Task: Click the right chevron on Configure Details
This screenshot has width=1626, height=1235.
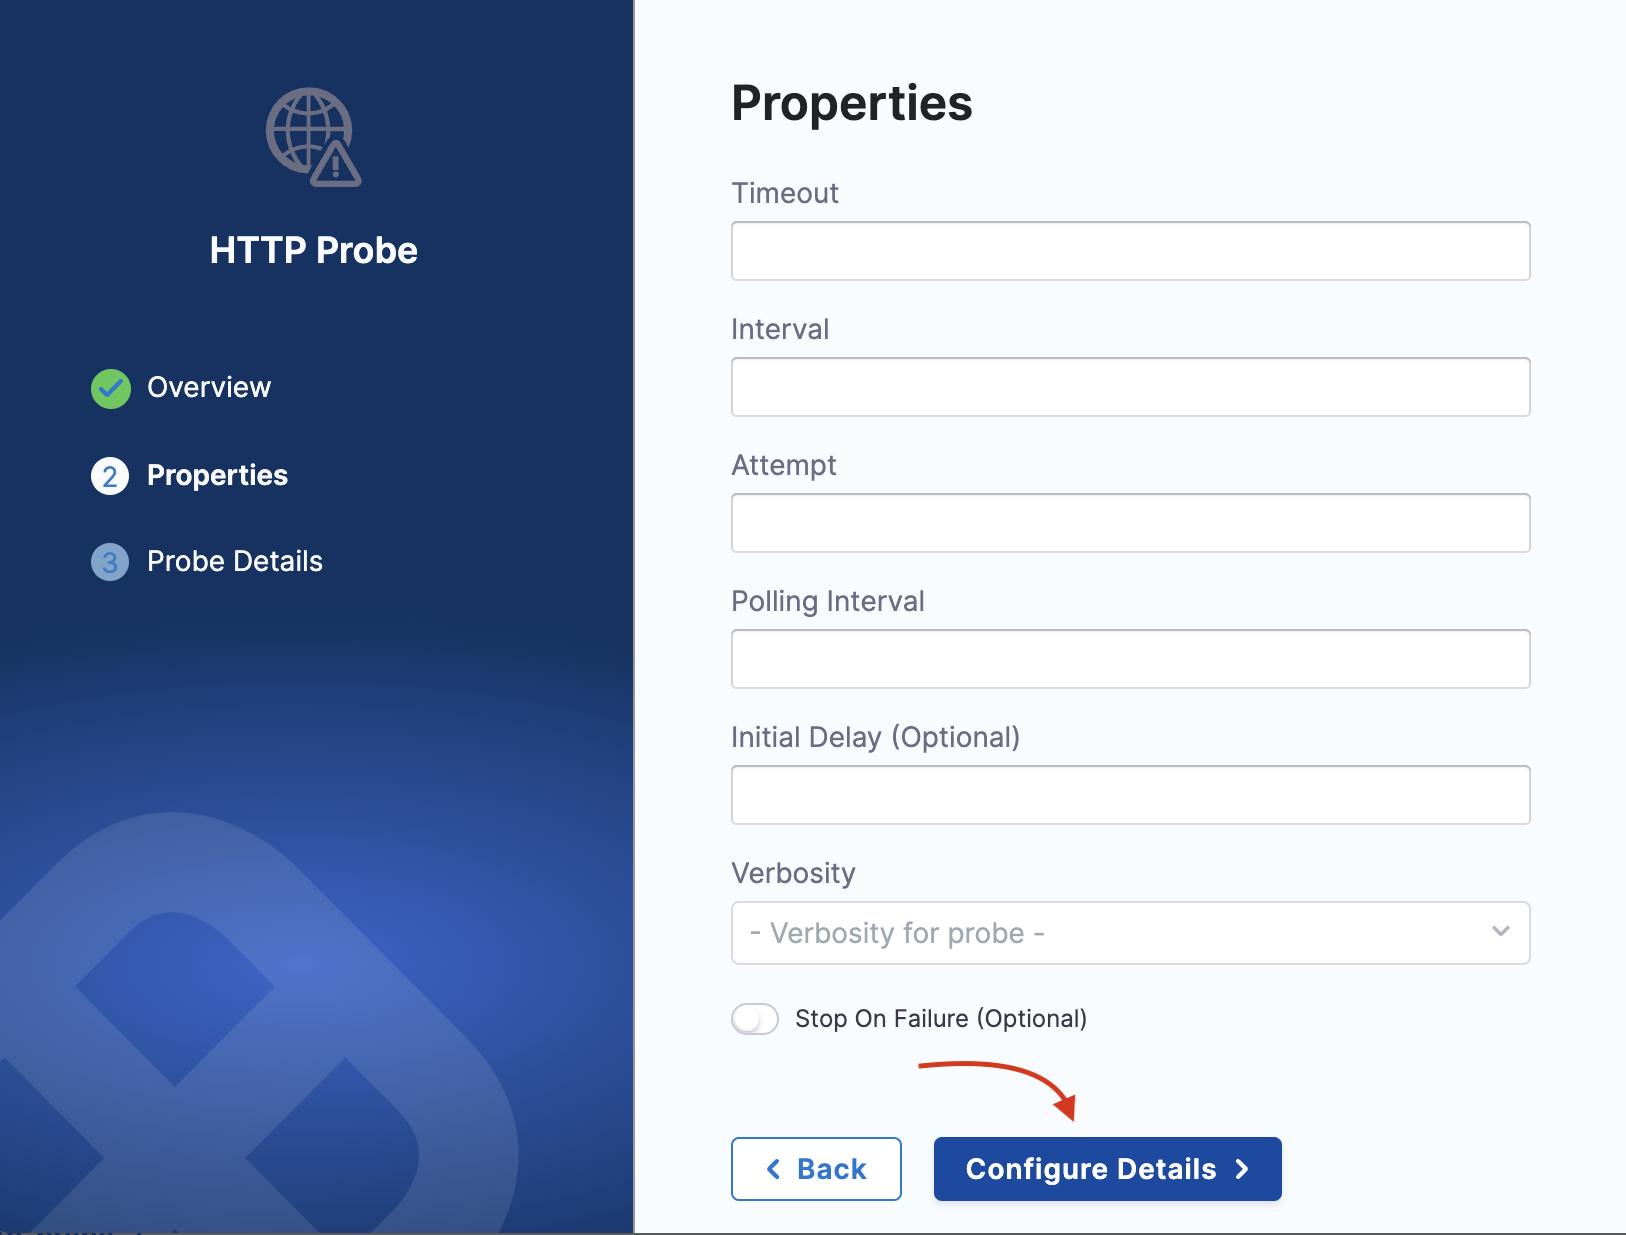Action: pos(1243,1169)
